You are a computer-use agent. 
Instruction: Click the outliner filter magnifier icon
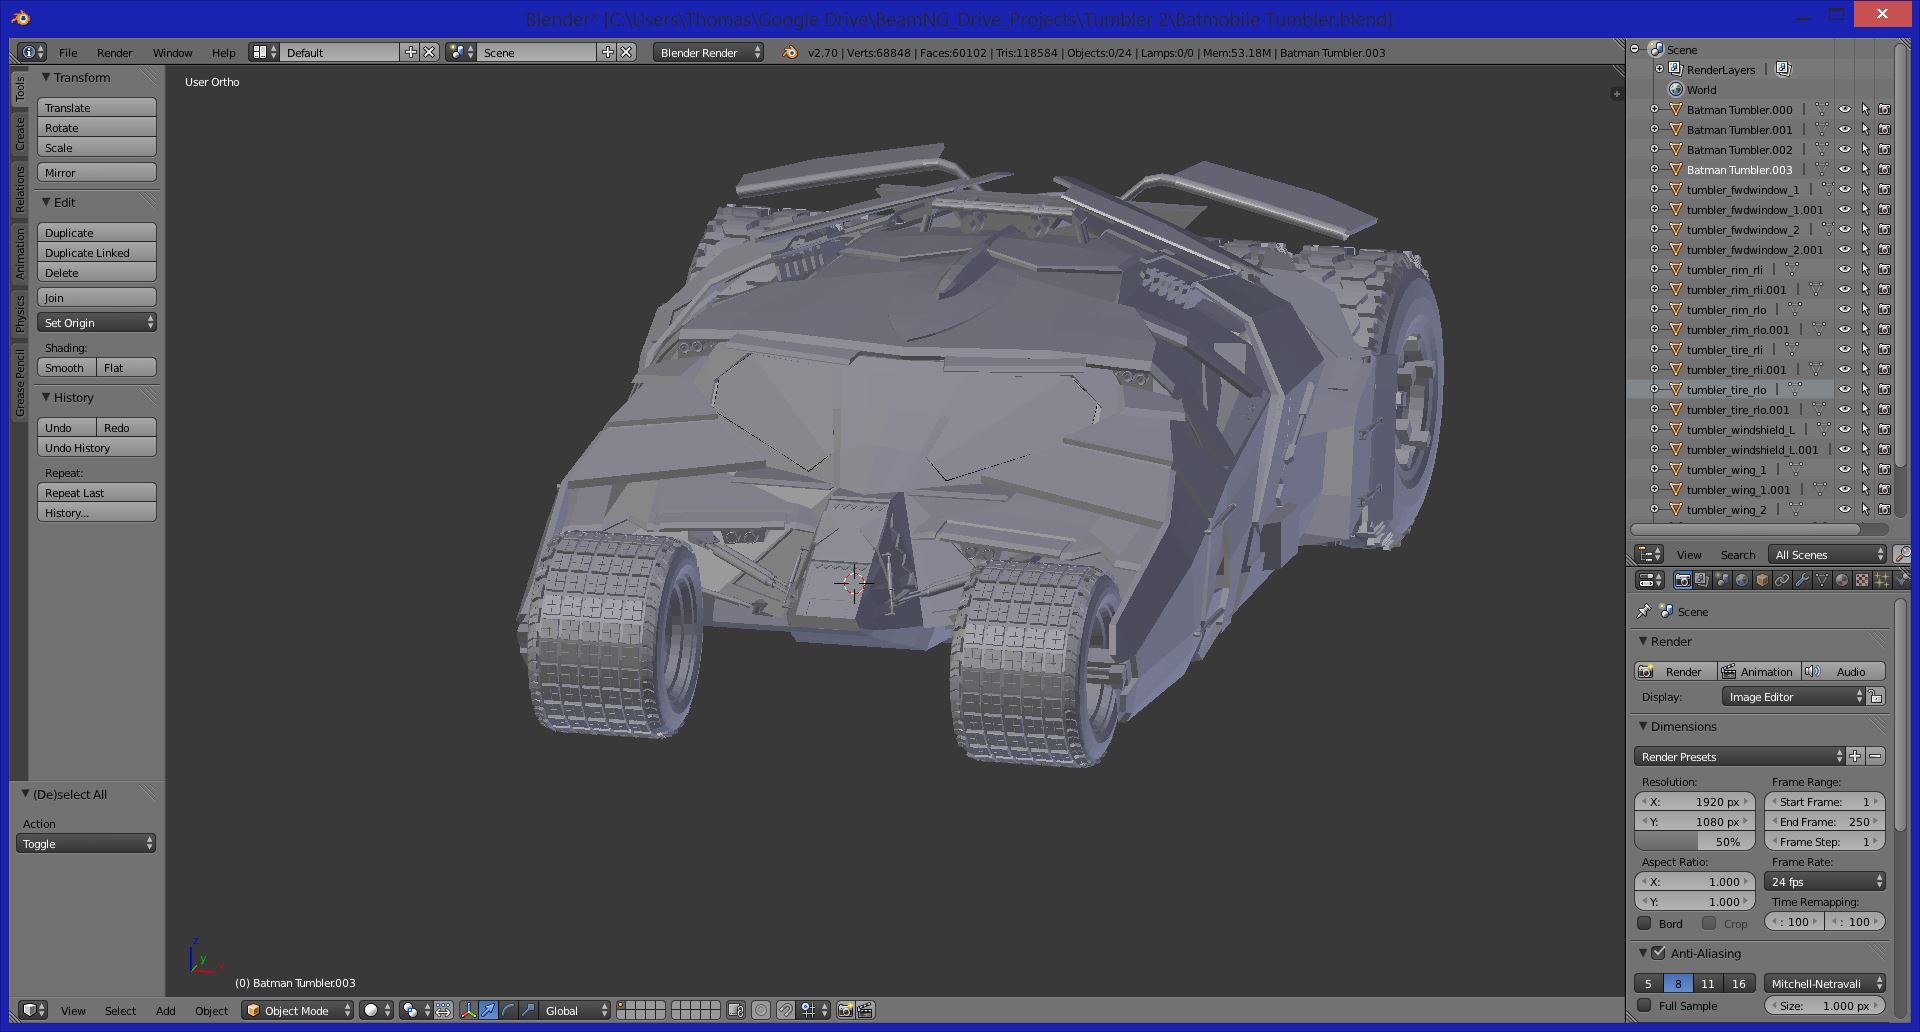(x=1902, y=554)
